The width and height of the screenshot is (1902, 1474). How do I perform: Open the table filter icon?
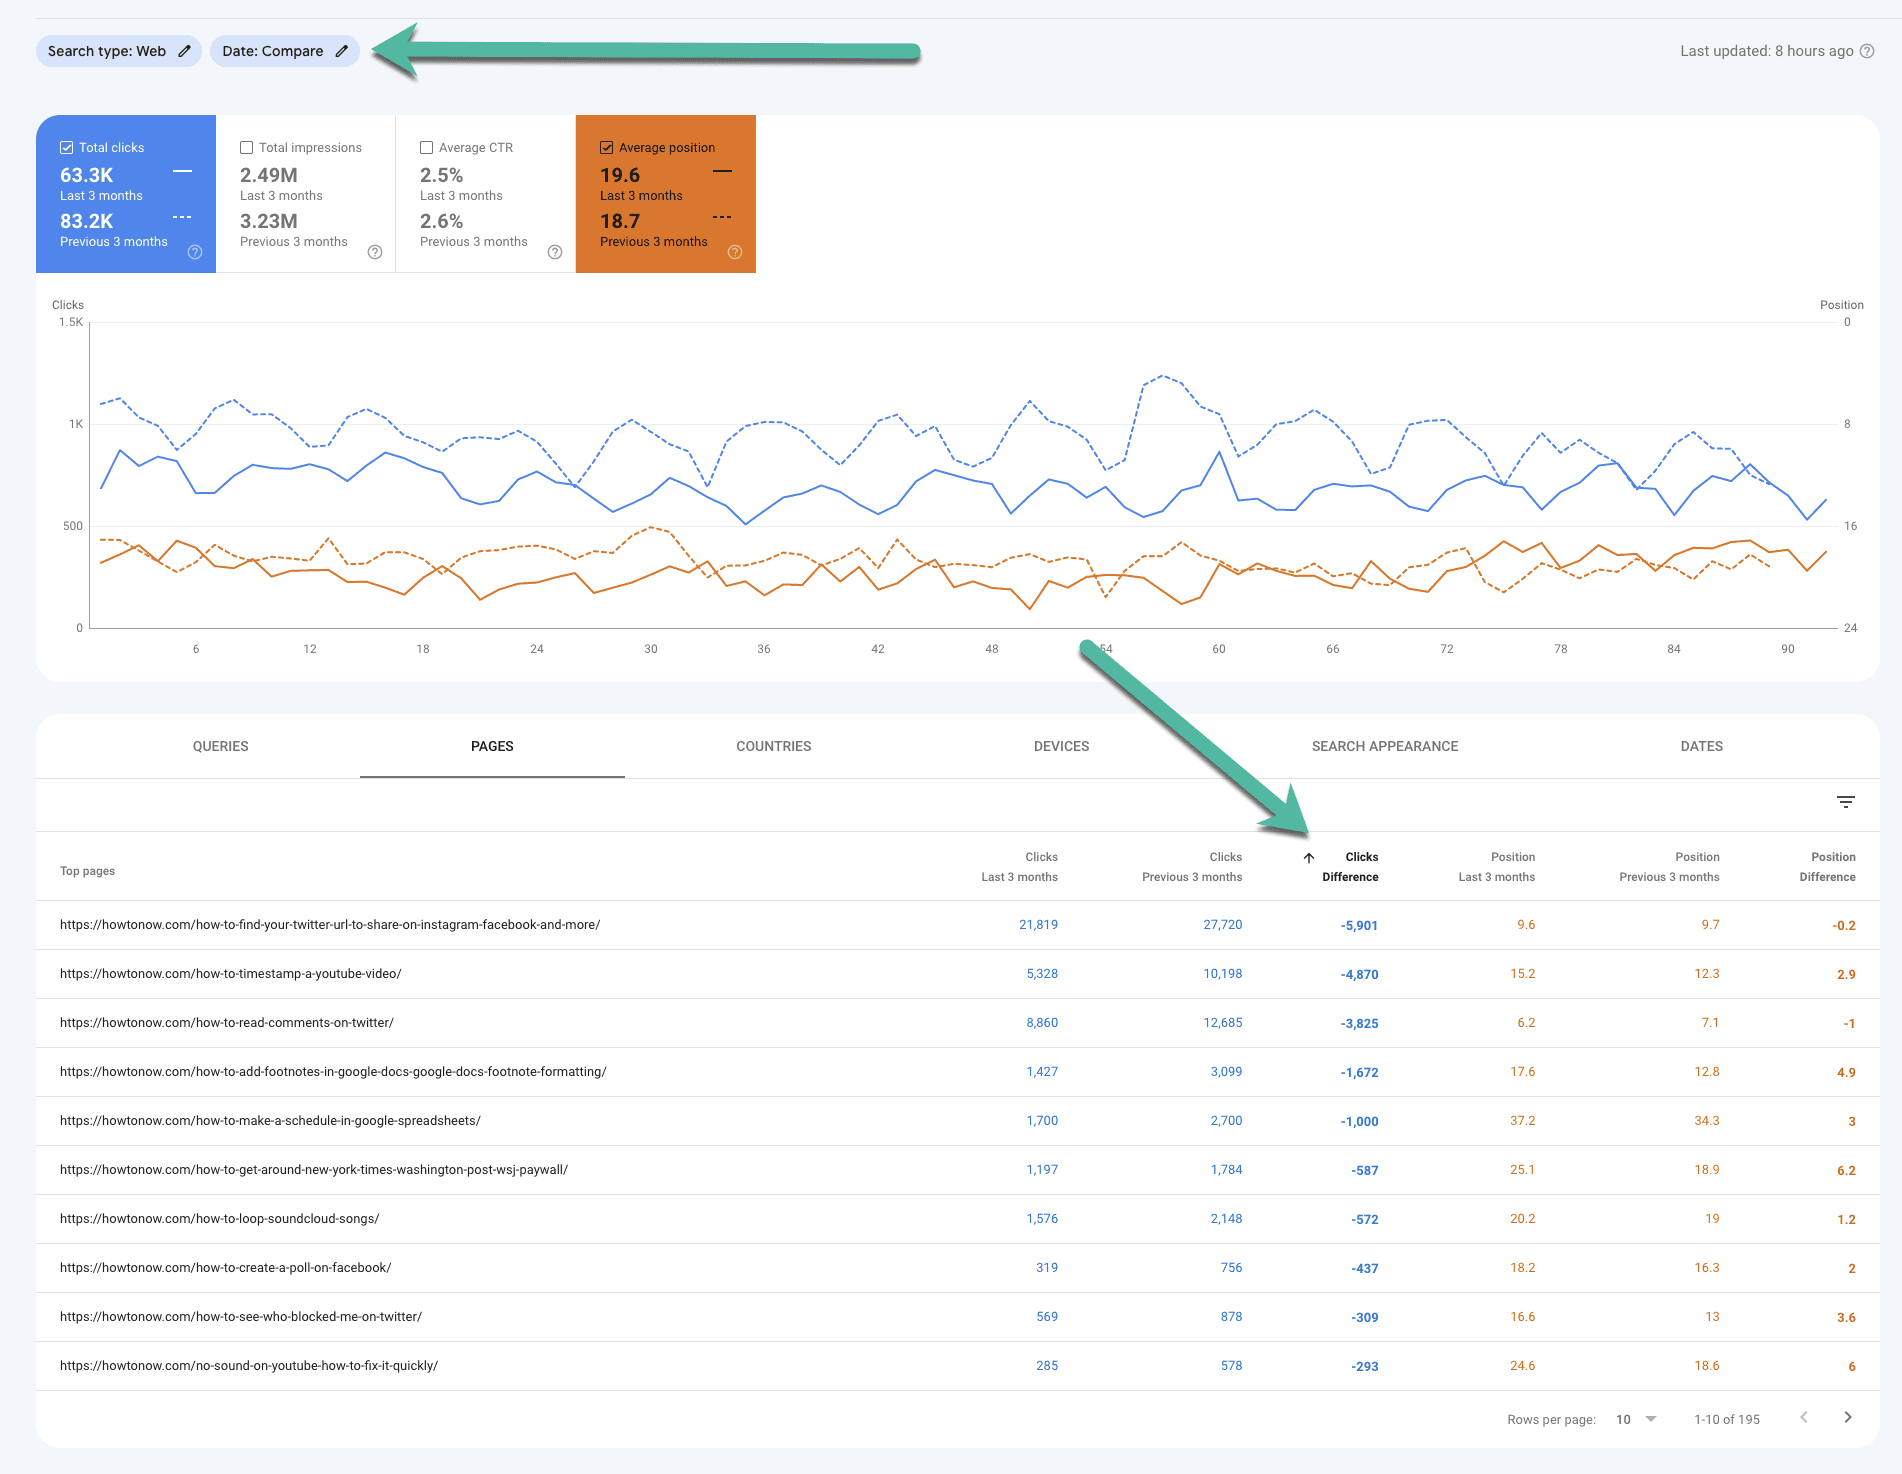click(1846, 802)
